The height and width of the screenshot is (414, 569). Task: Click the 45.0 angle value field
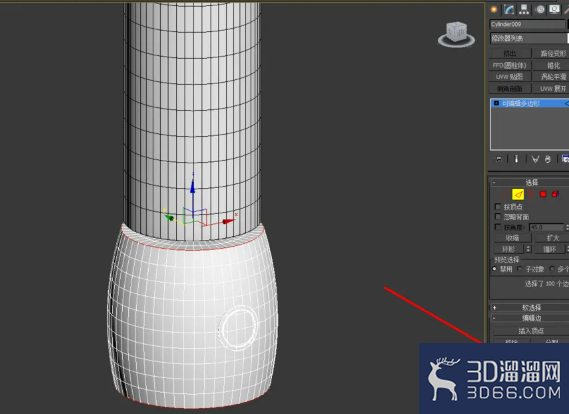click(547, 228)
